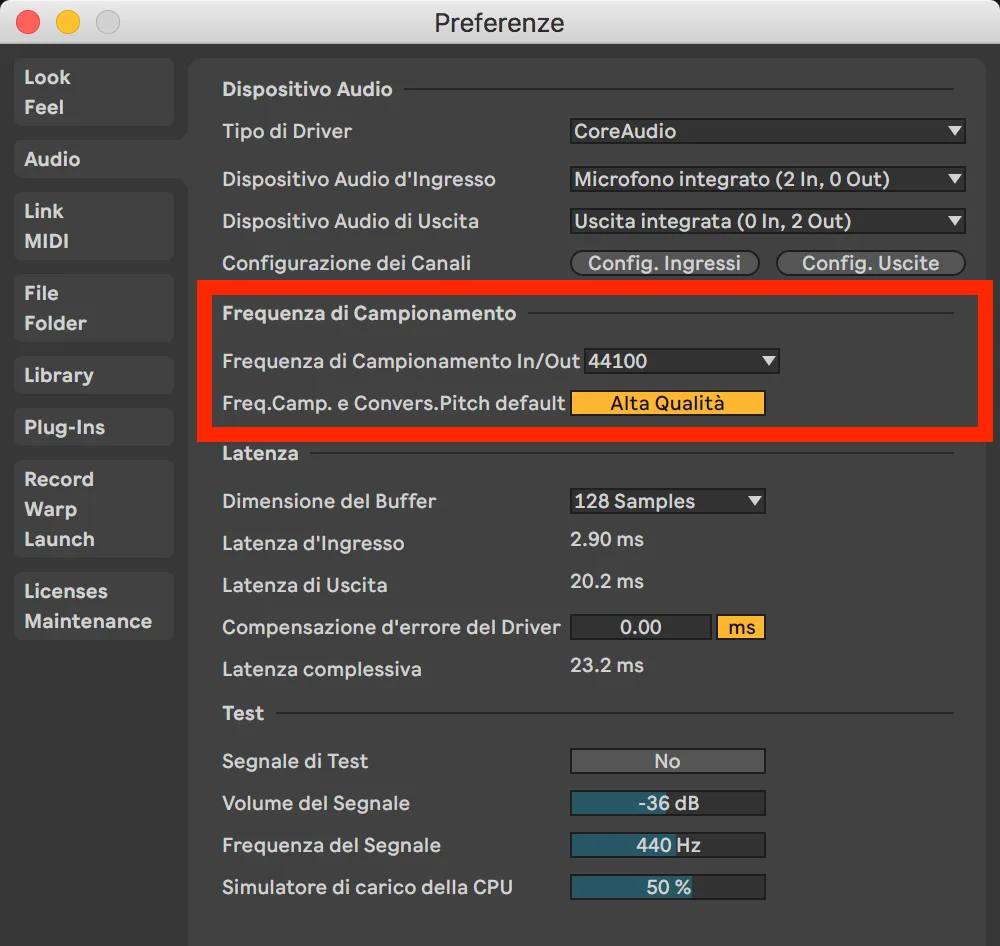Go to the Library tab

(x=94, y=375)
